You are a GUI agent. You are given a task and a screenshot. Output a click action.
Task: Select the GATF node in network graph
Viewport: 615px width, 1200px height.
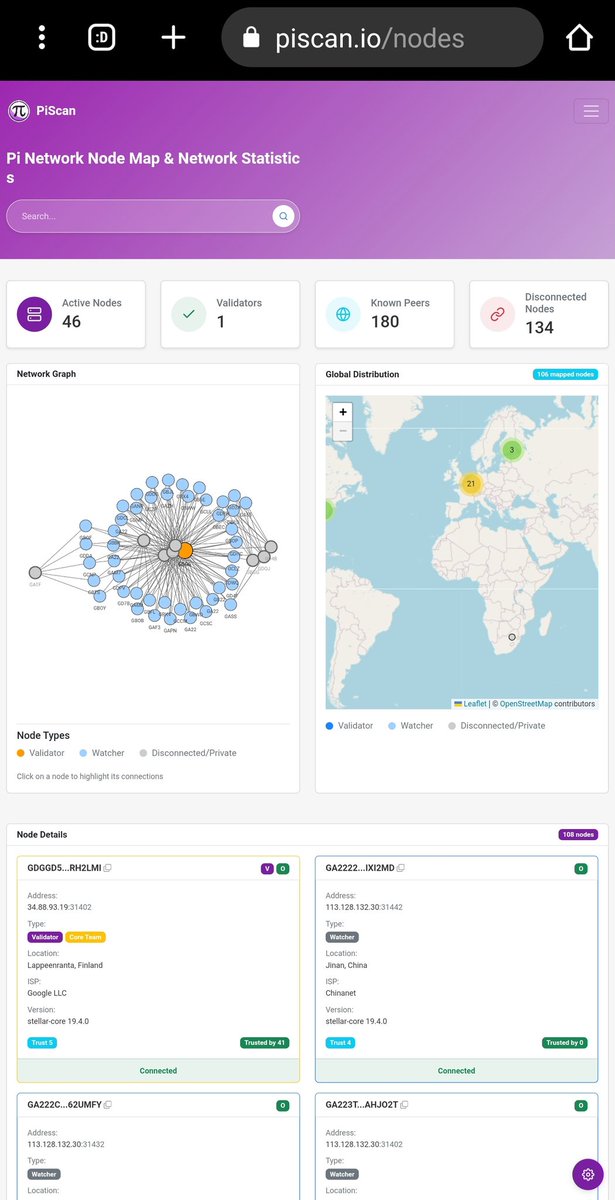click(35, 573)
